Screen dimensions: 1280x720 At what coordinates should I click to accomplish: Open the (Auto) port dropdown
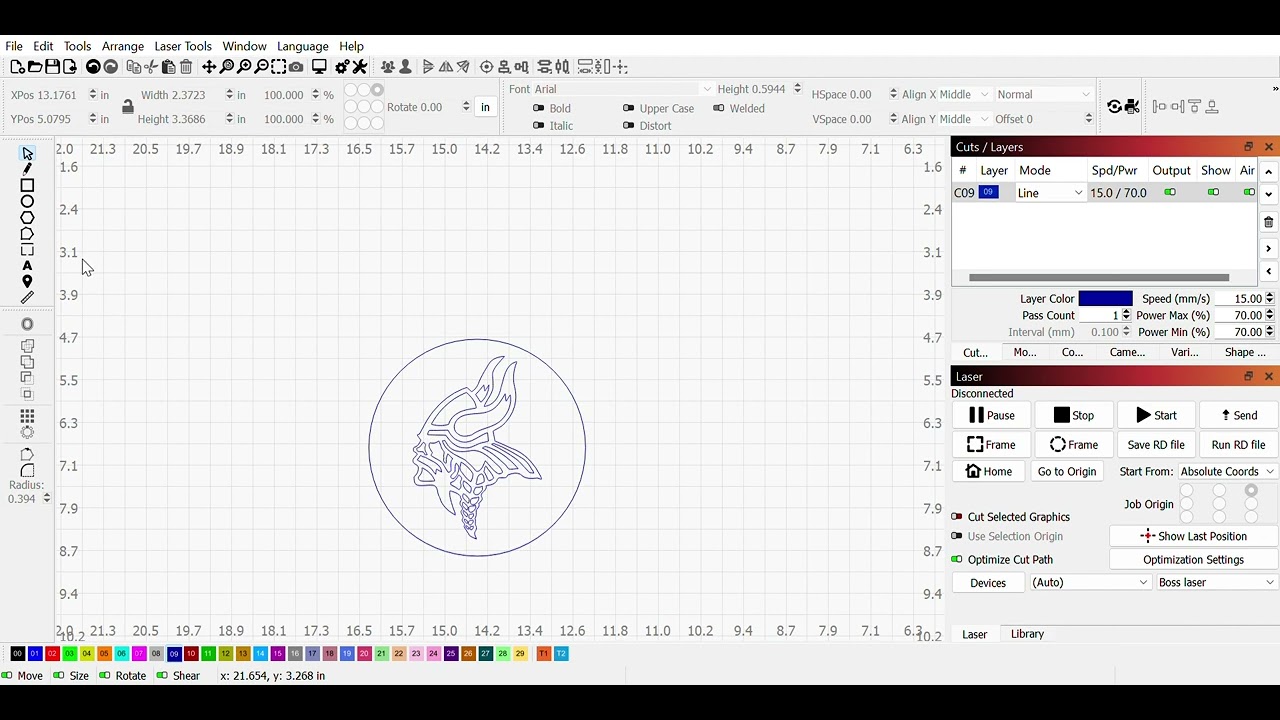pyautogui.click(x=1090, y=583)
